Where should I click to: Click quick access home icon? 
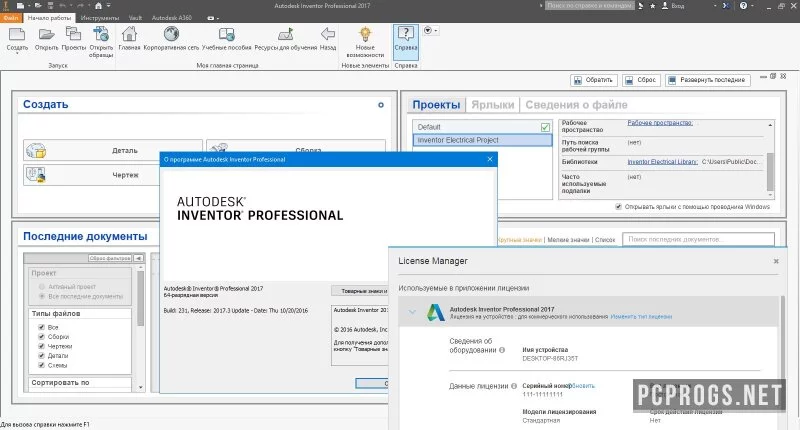tap(98, 6)
